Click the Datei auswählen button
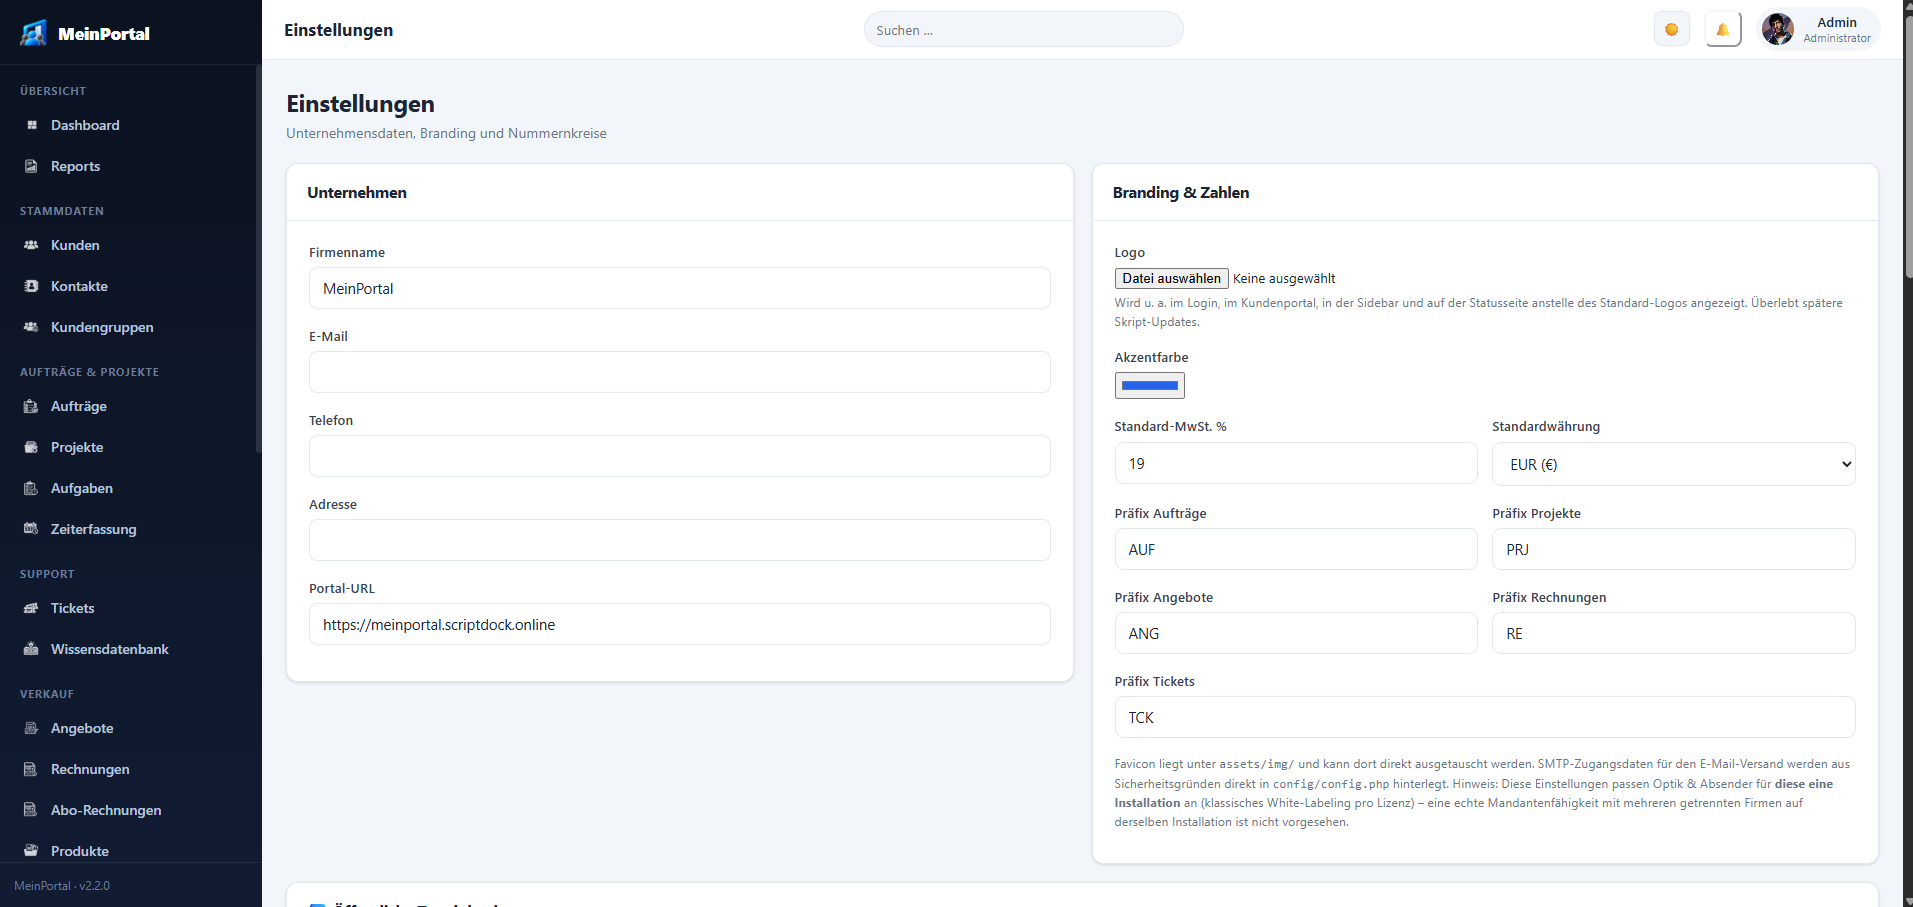1913x907 pixels. pos(1171,278)
